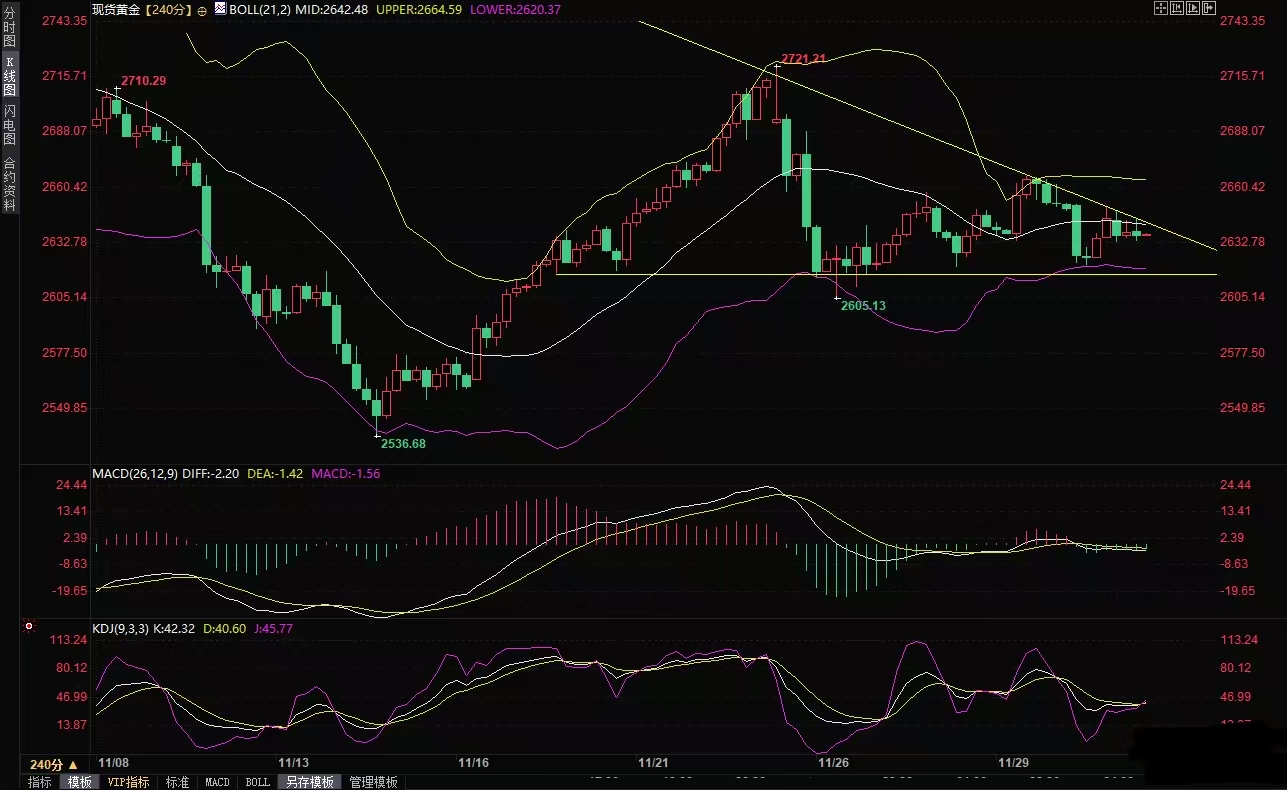Click the right-axis 13.41 MACD label

[1237, 511]
